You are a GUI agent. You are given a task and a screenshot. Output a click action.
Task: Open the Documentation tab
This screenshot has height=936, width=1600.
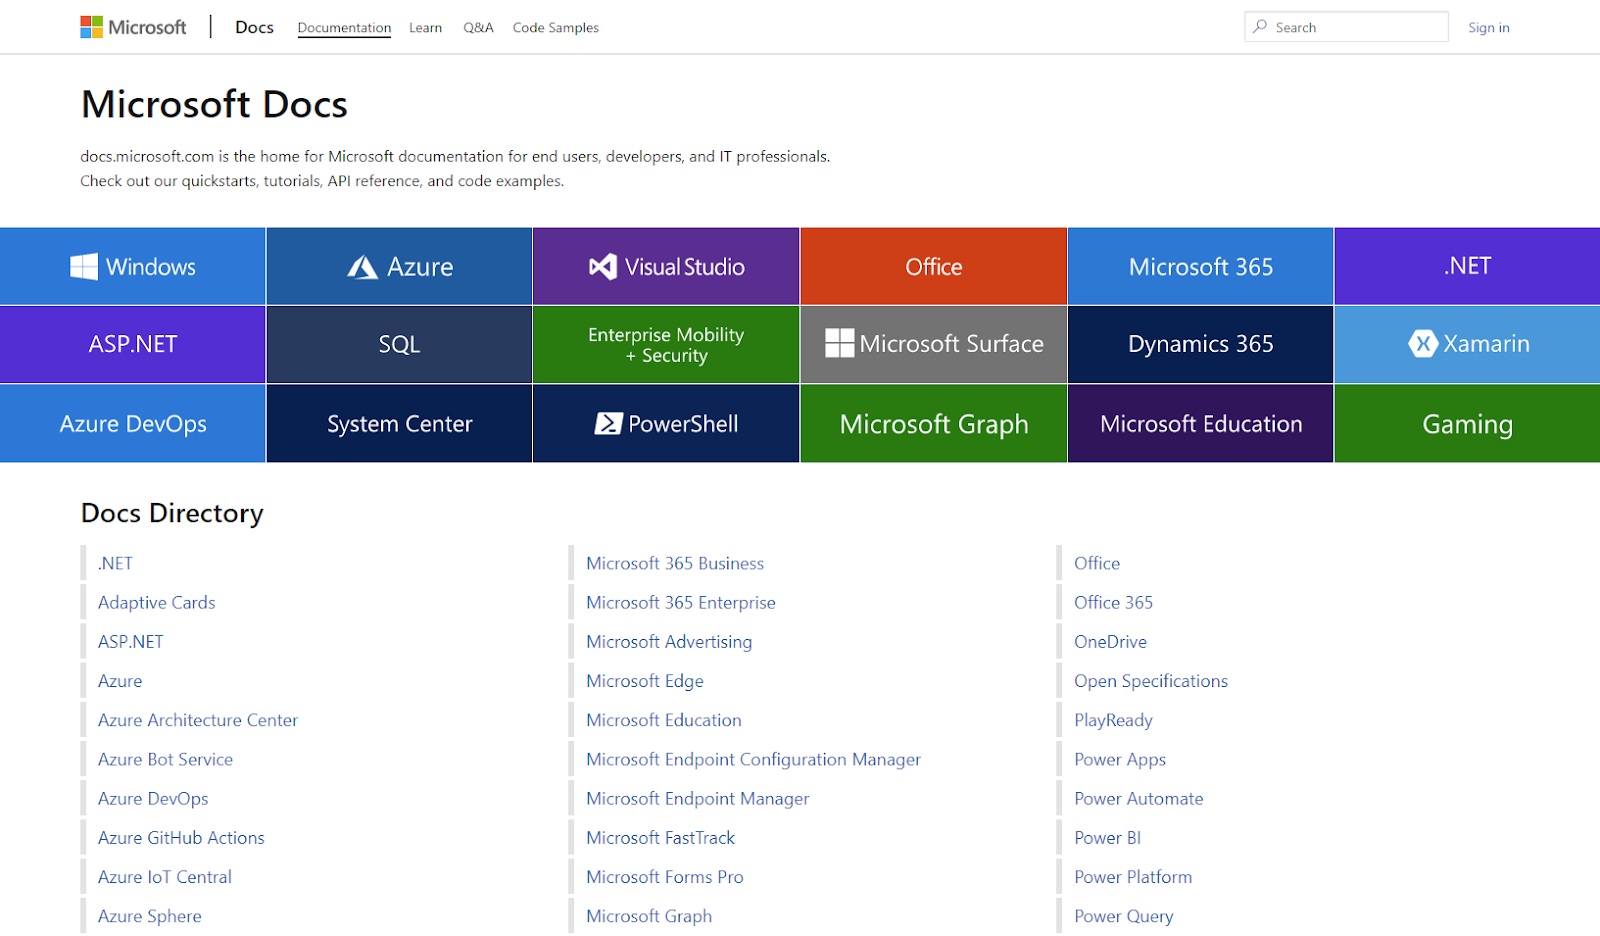pyautogui.click(x=344, y=28)
